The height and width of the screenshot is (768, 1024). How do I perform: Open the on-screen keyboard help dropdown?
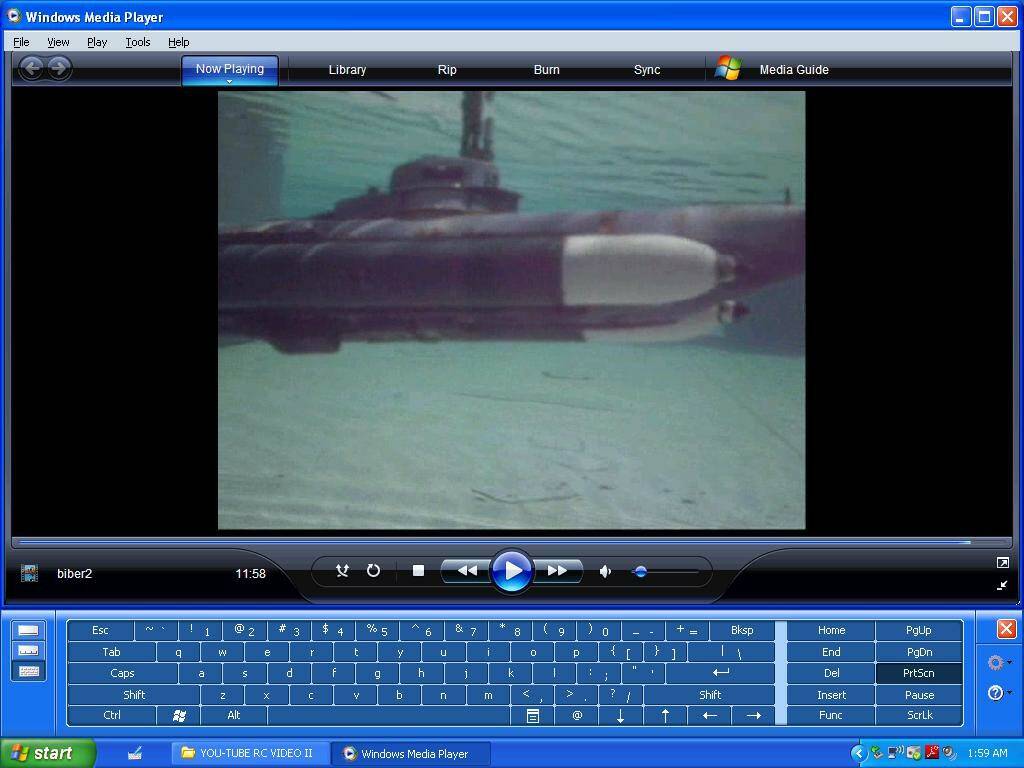(1010, 693)
